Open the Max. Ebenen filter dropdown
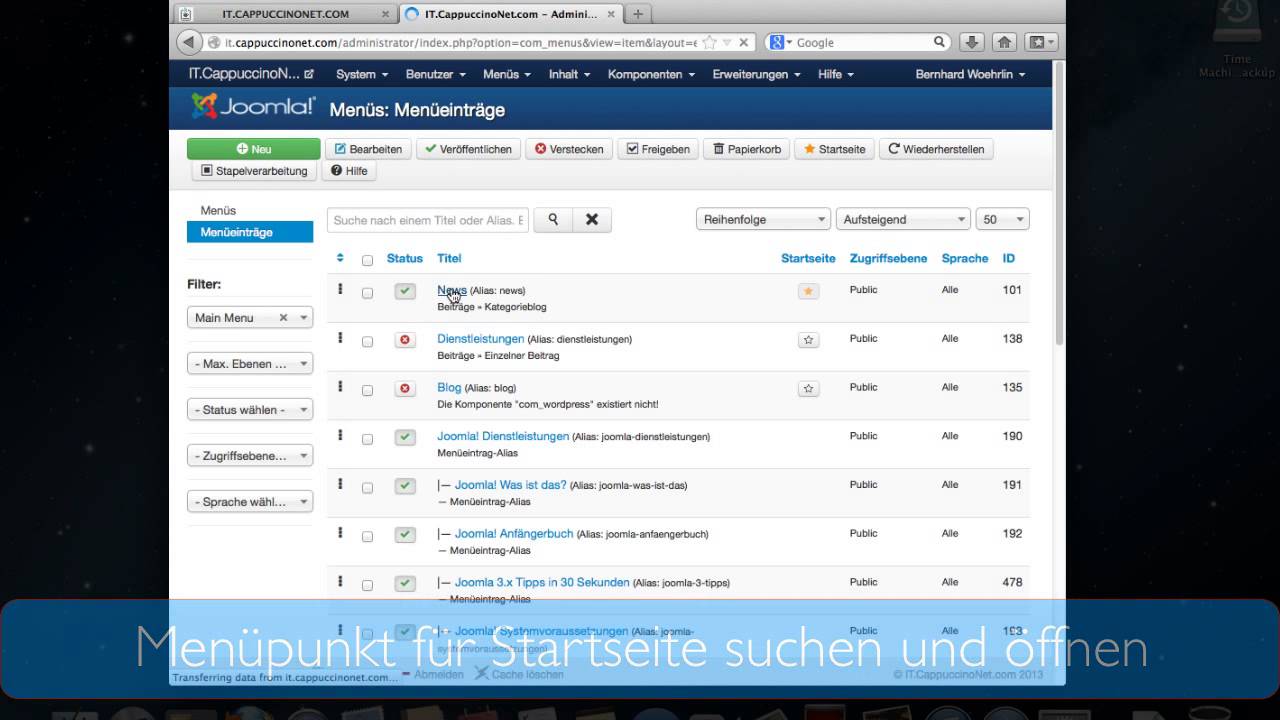1280x720 pixels. 250,364
